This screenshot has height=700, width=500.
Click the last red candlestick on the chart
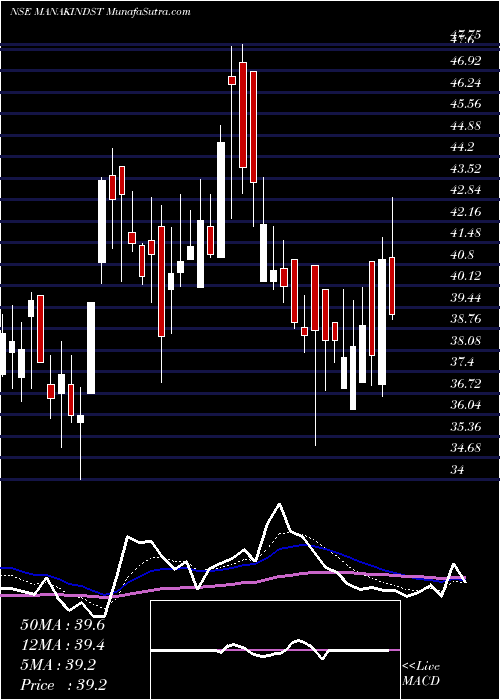pos(392,286)
